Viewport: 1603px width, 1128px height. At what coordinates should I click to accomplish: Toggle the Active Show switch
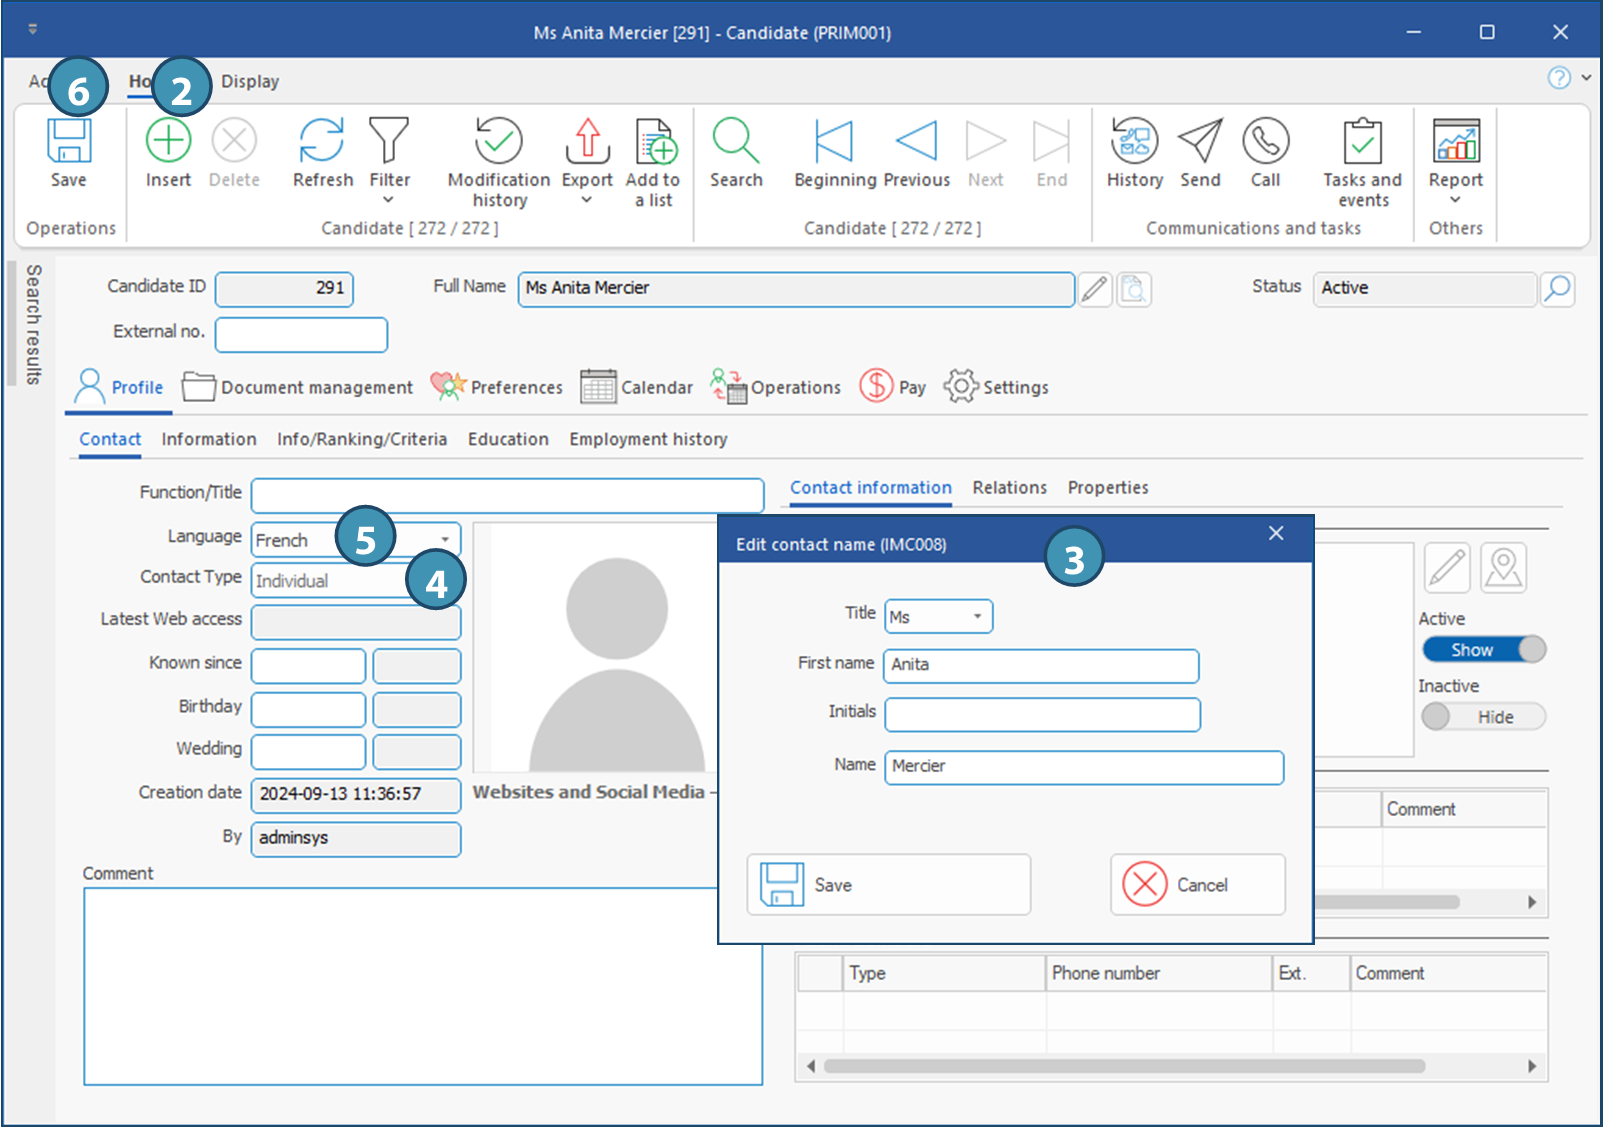click(x=1484, y=650)
